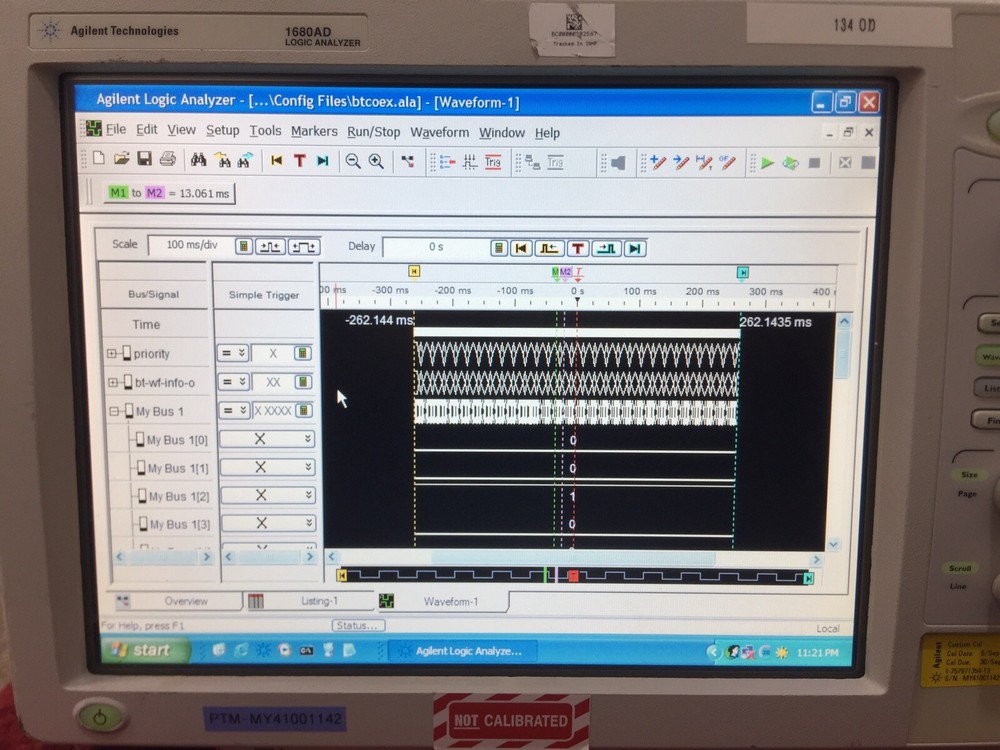Open Delay calculator keypad icon
1000x750 pixels.
tap(499, 248)
